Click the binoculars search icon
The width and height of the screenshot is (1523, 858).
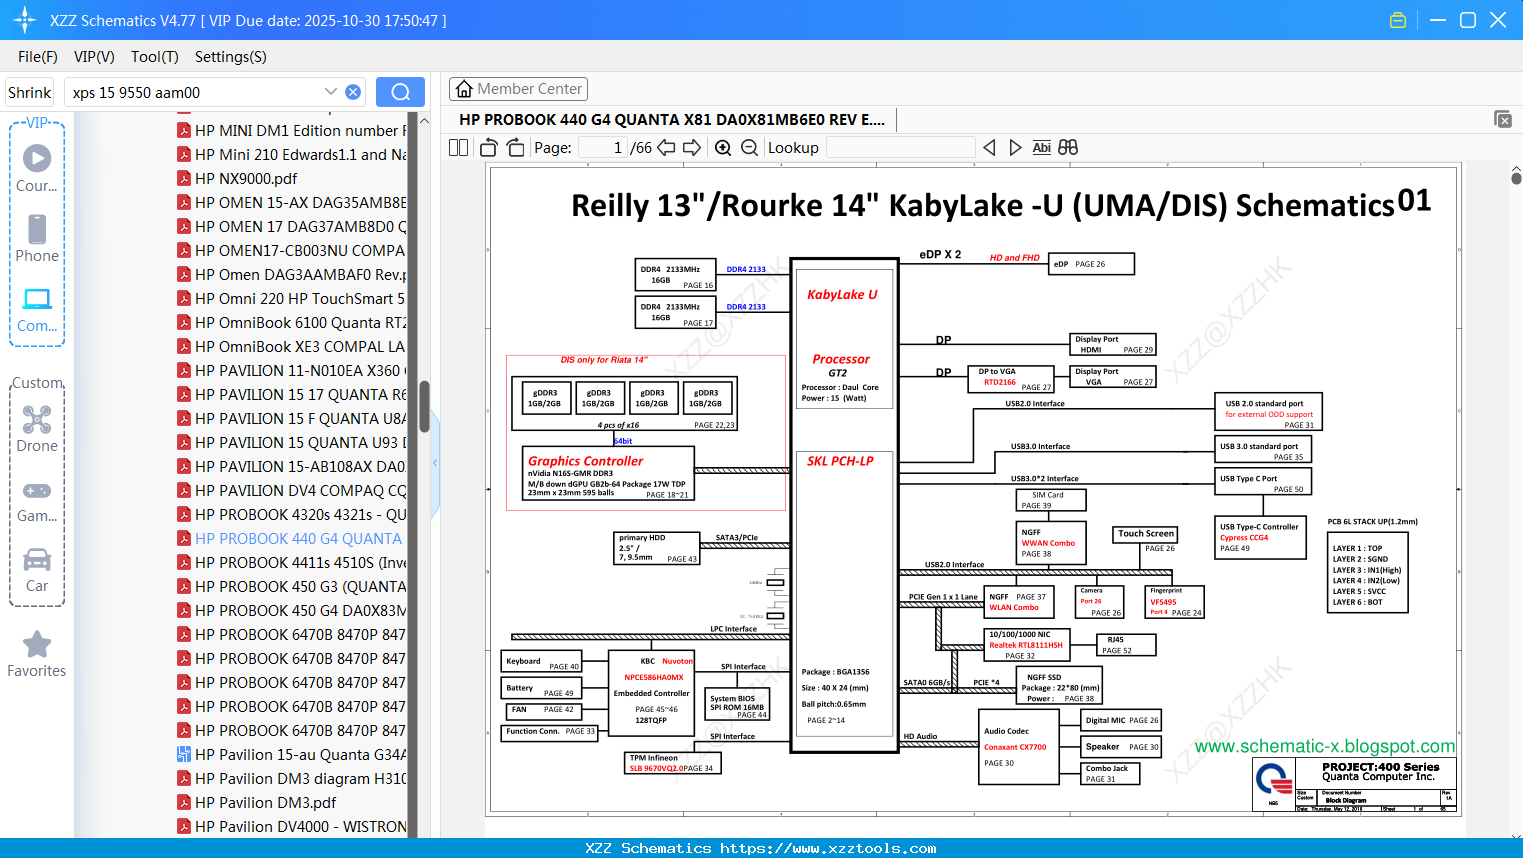coord(1068,147)
